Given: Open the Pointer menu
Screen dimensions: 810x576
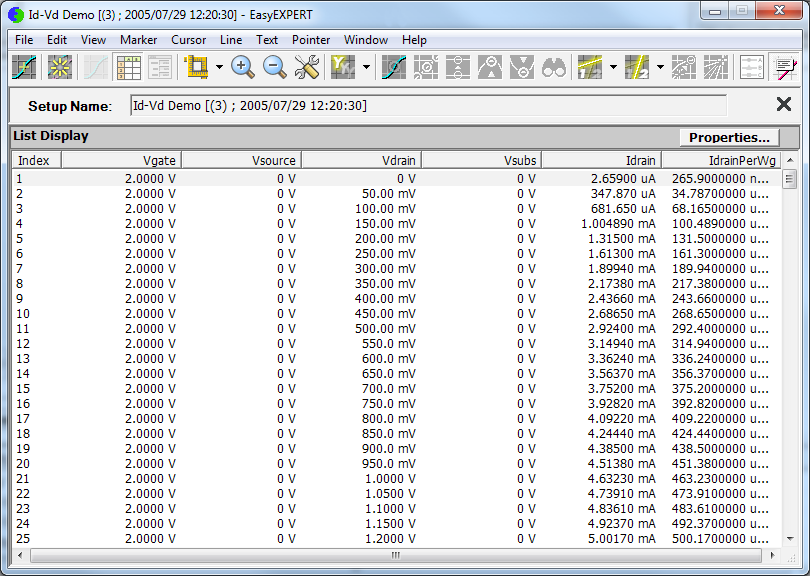Looking at the screenshot, I should click(311, 40).
